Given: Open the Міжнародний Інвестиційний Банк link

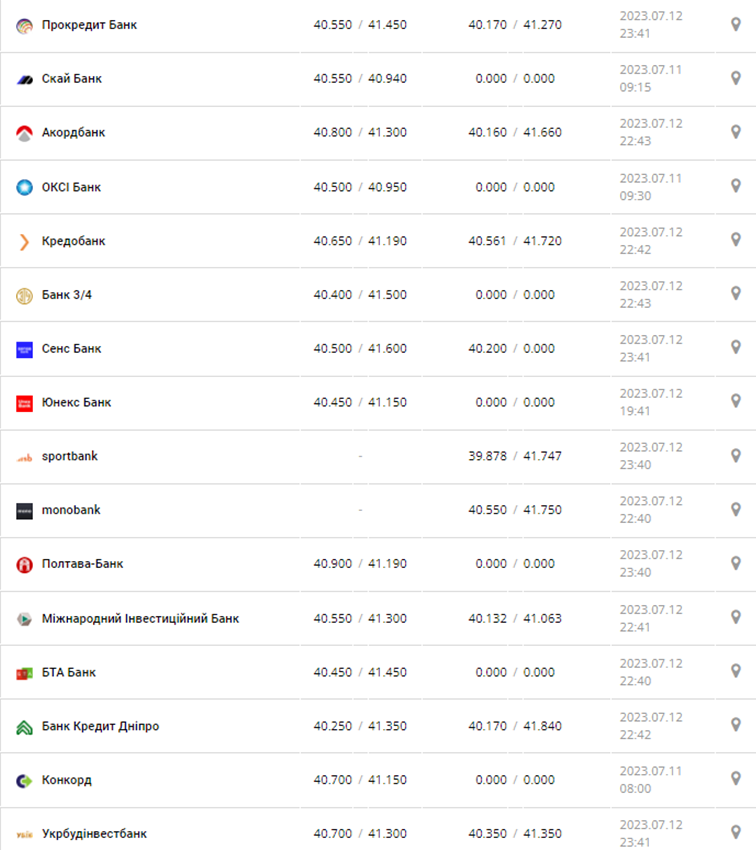Looking at the screenshot, I should (x=140, y=618).
